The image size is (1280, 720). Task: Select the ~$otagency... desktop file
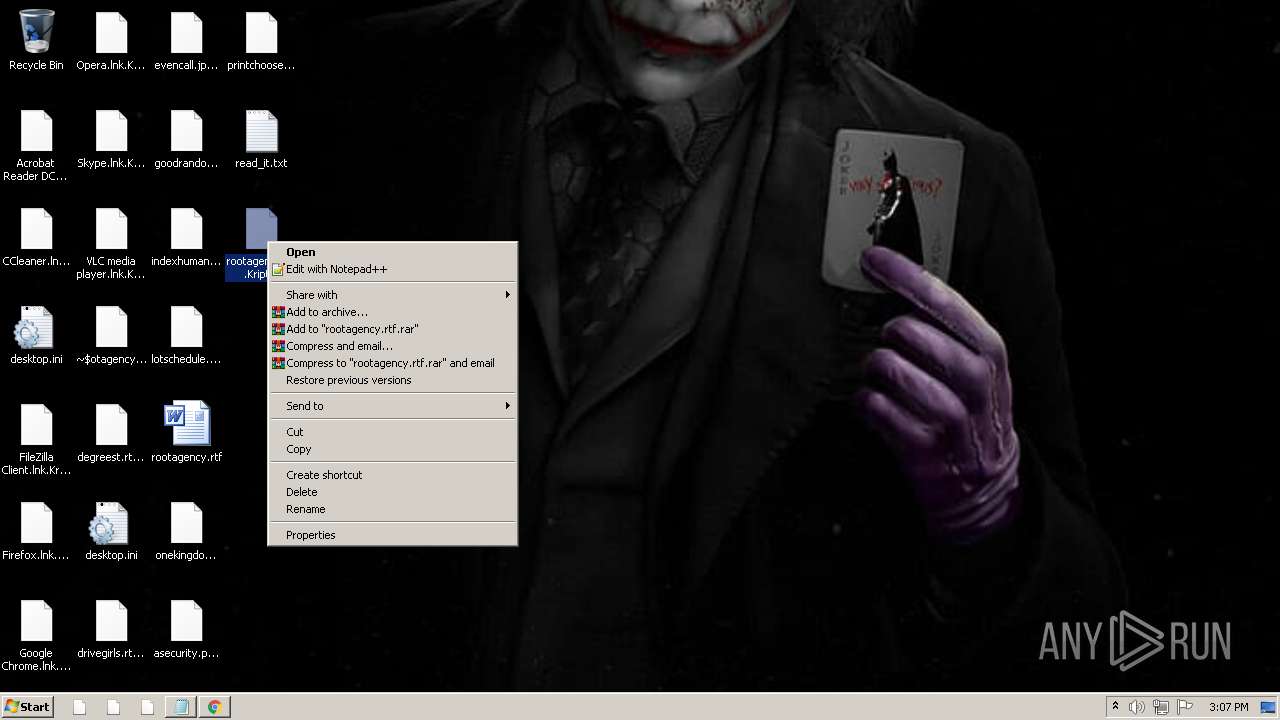[111, 336]
